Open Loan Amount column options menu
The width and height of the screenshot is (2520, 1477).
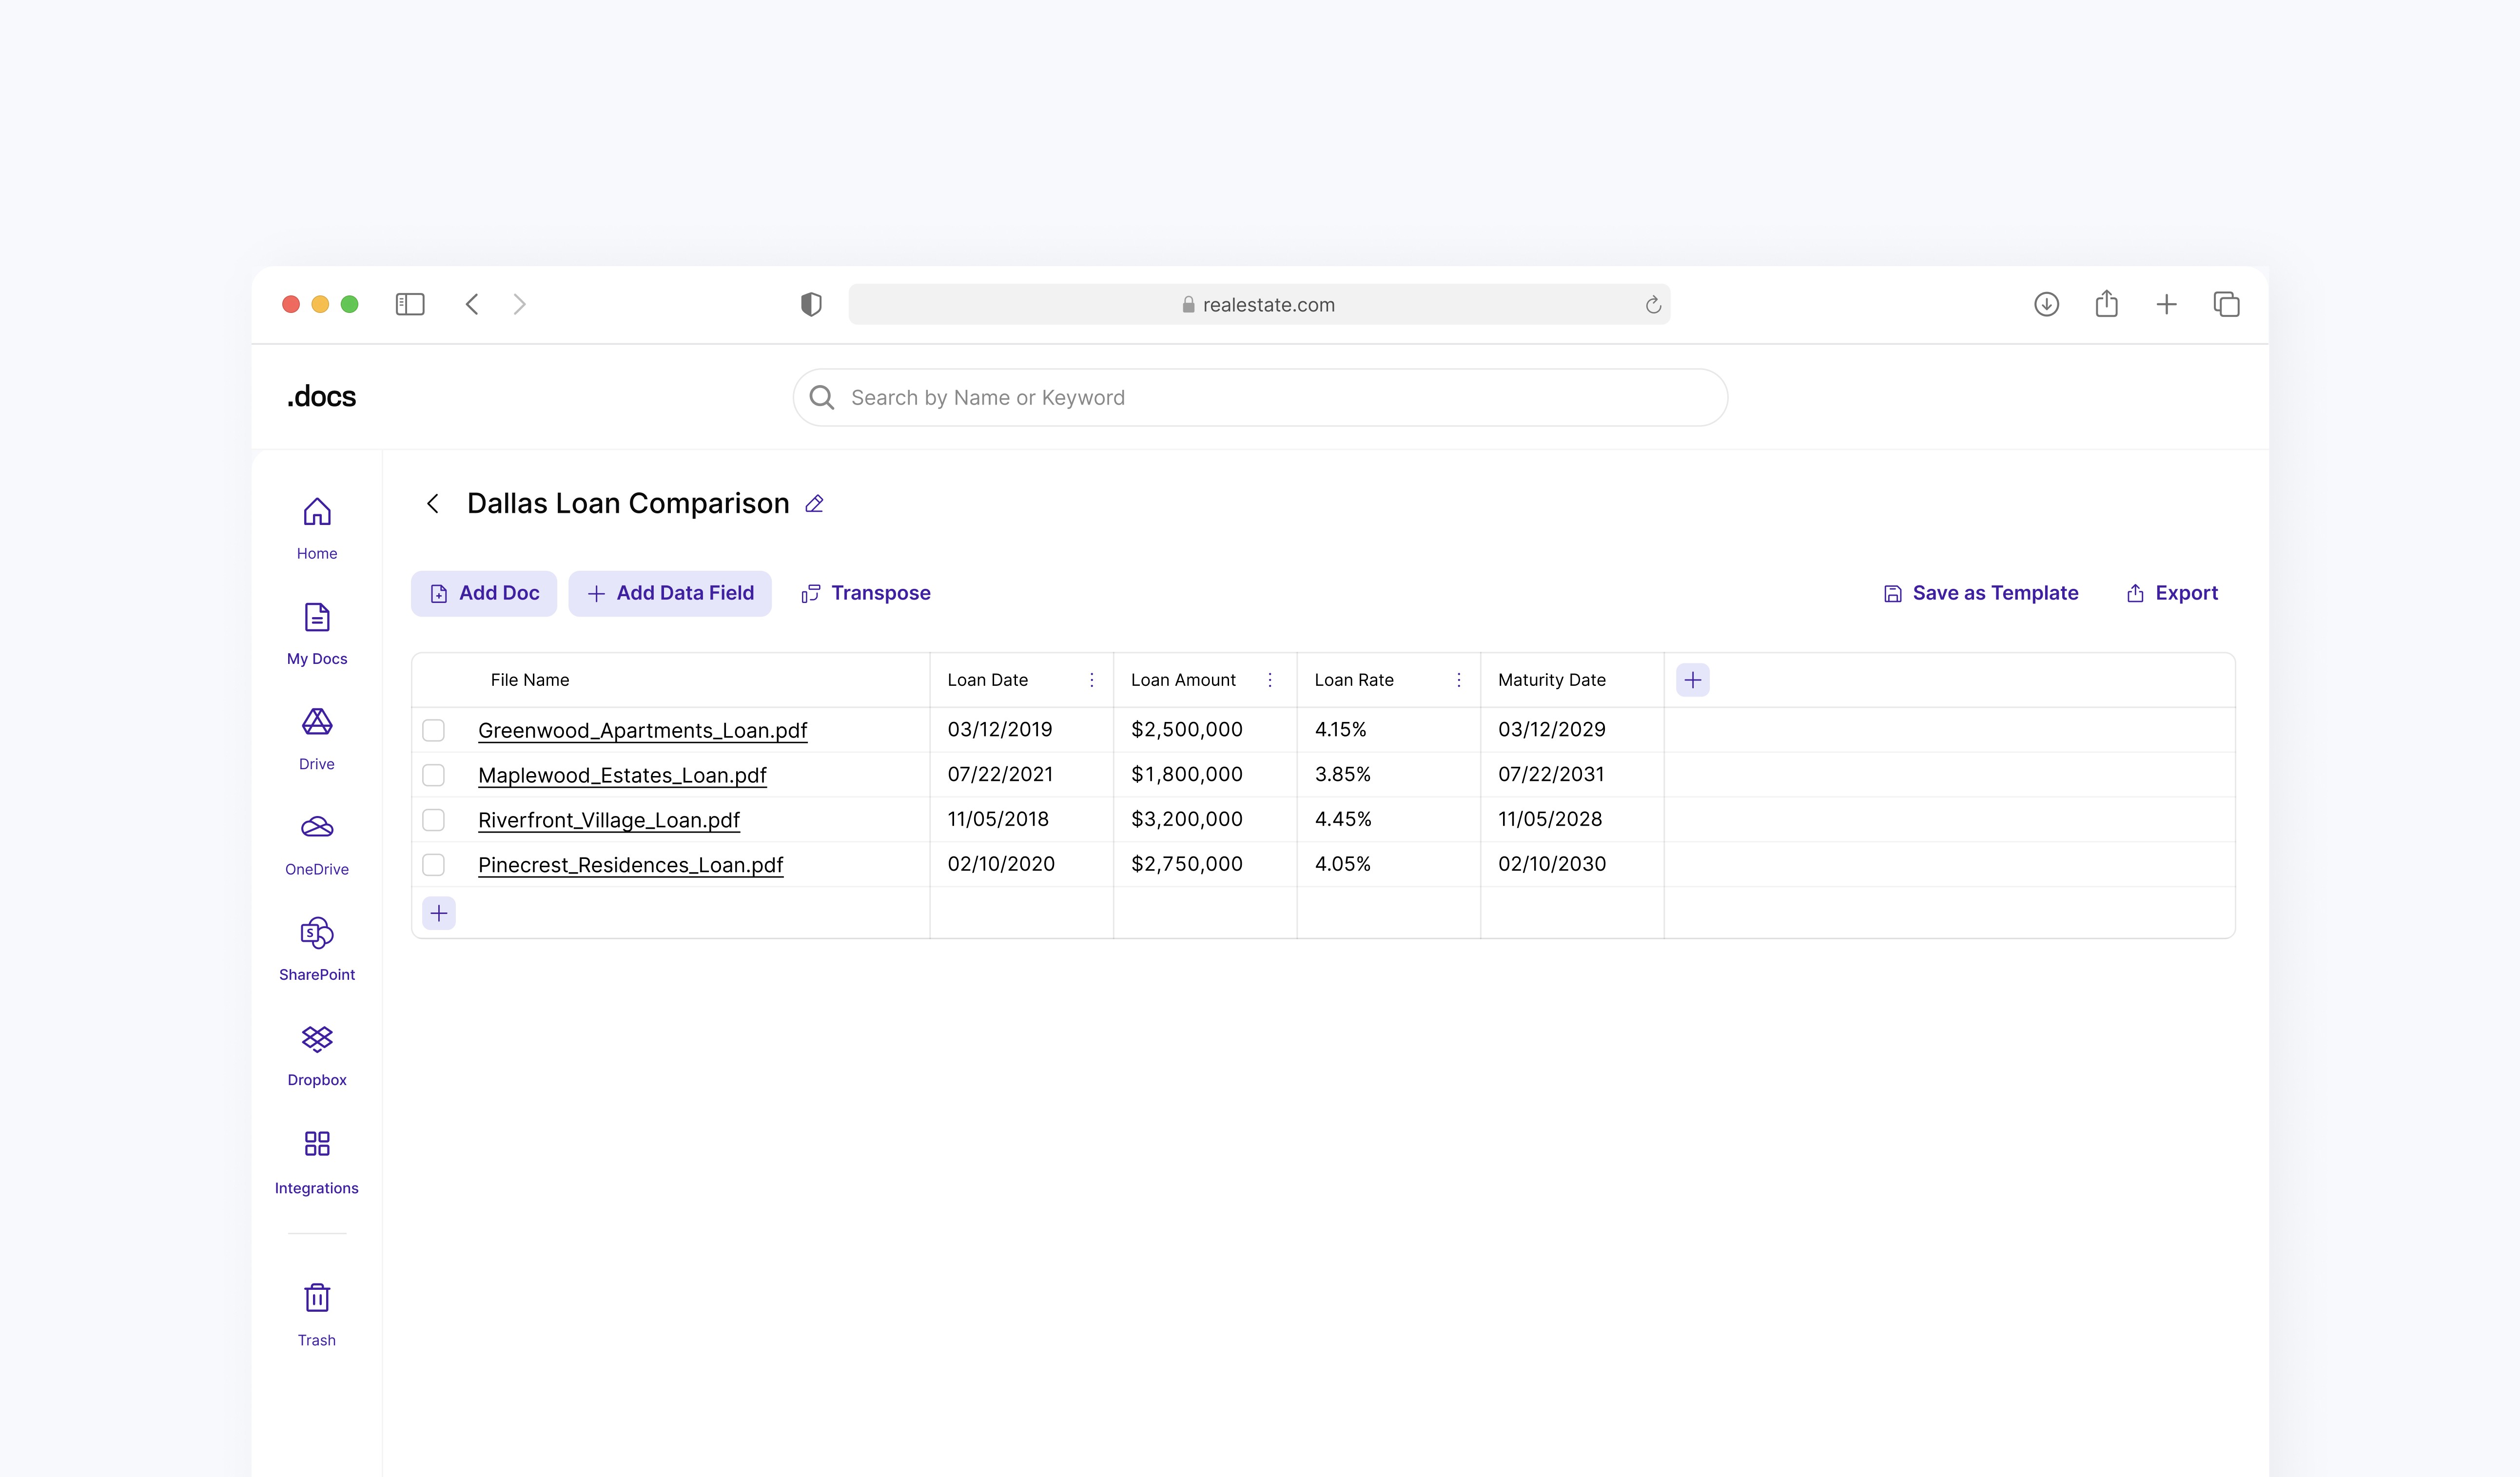click(x=1270, y=680)
